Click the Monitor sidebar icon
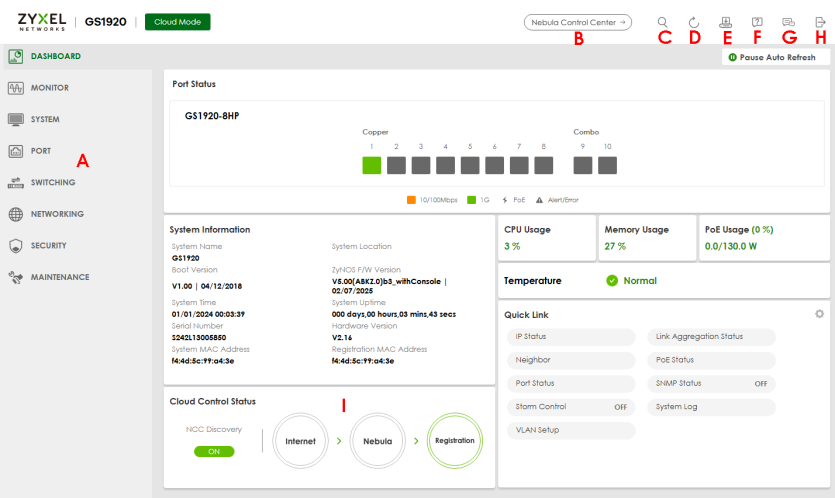This screenshot has width=835, height=498. click(x=15, y=88)
